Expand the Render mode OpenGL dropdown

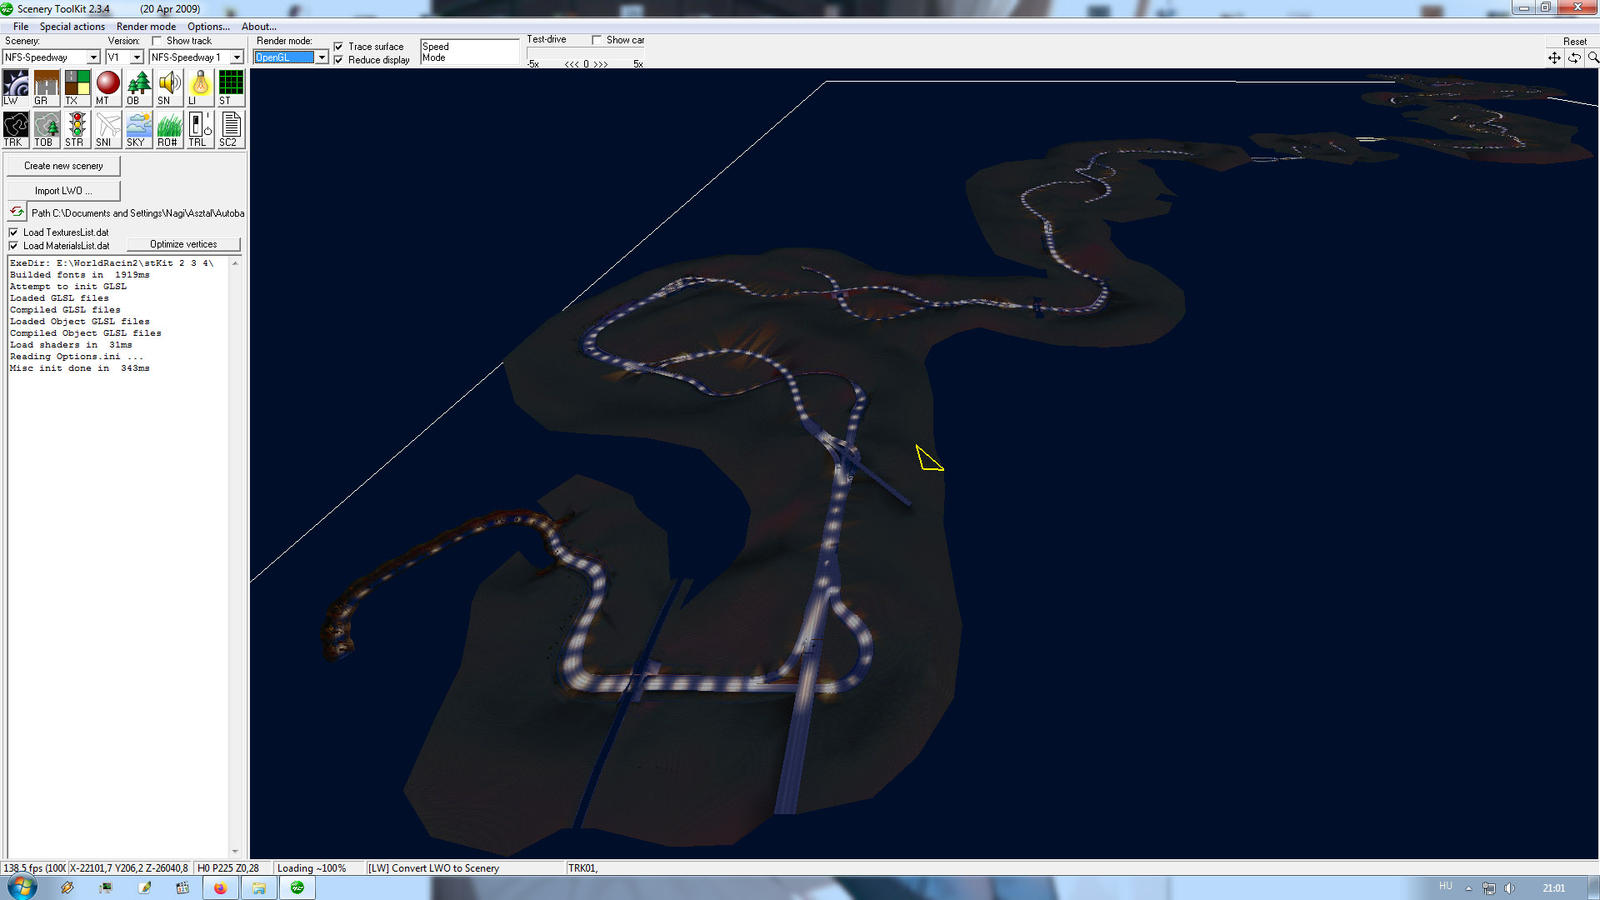321,58
